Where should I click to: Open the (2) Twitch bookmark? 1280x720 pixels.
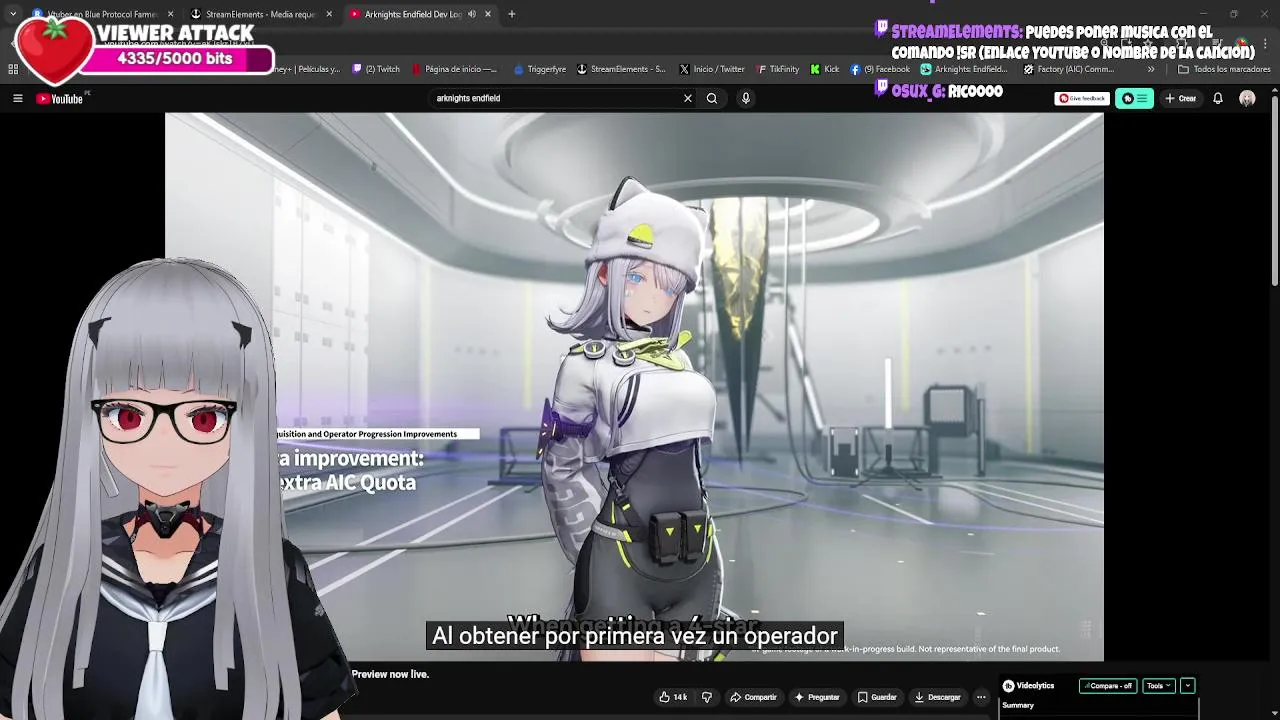pyautogui.click(x=374, y=69)
